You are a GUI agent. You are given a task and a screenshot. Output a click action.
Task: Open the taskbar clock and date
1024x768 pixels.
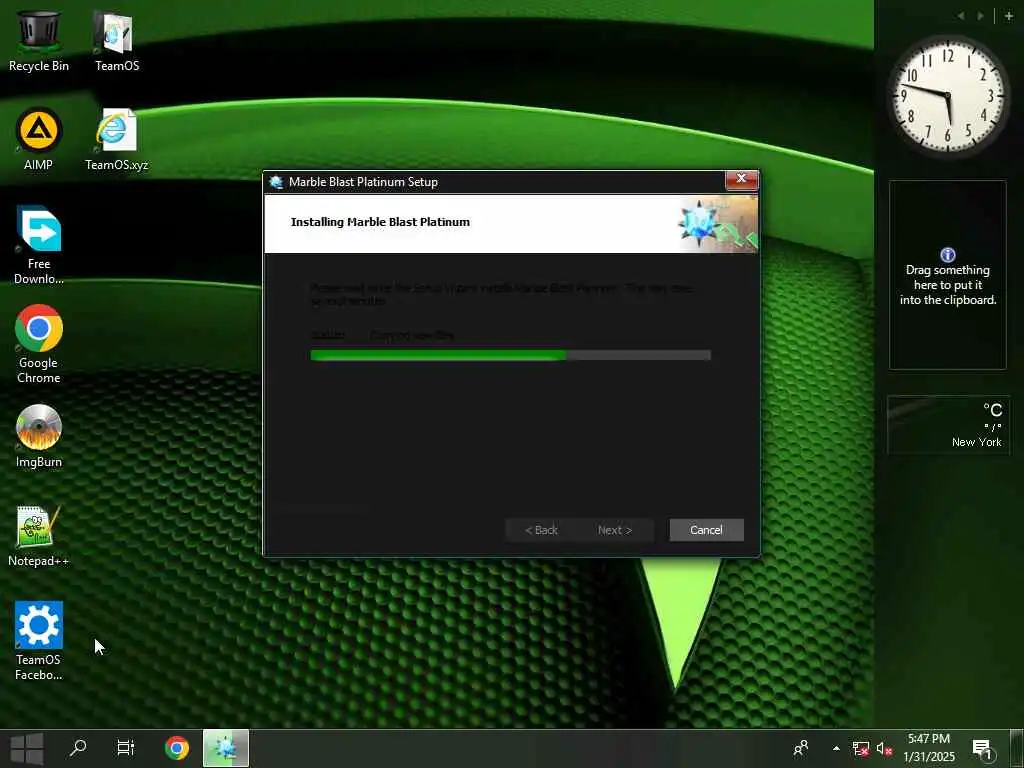click(929, 748)
